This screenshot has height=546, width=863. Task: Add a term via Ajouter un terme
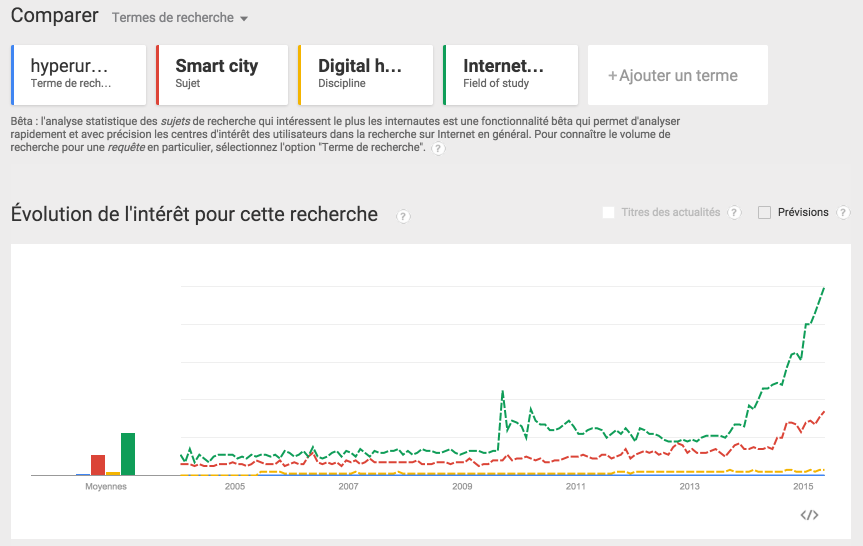click(x=678, y=75)
